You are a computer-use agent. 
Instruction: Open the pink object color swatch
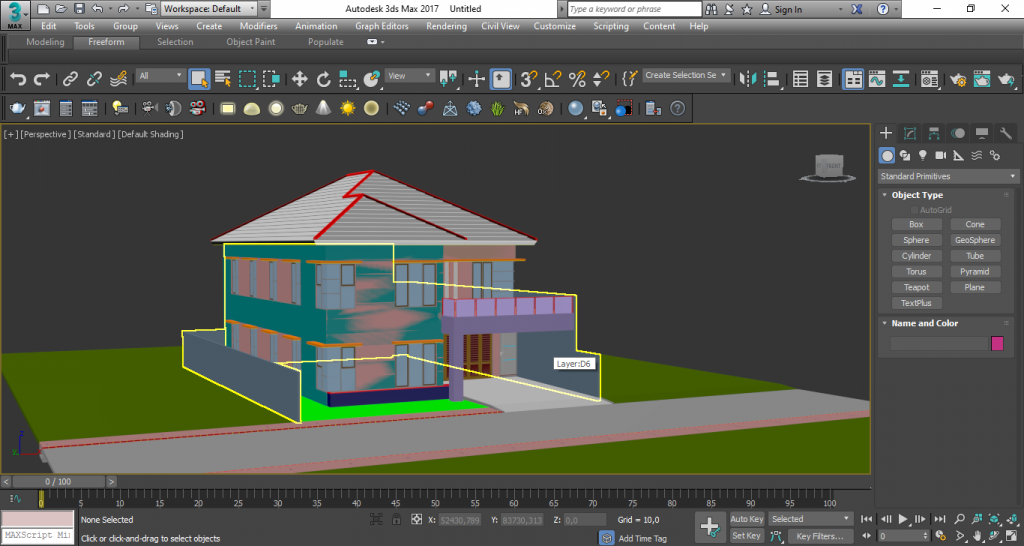click(997, 344)
